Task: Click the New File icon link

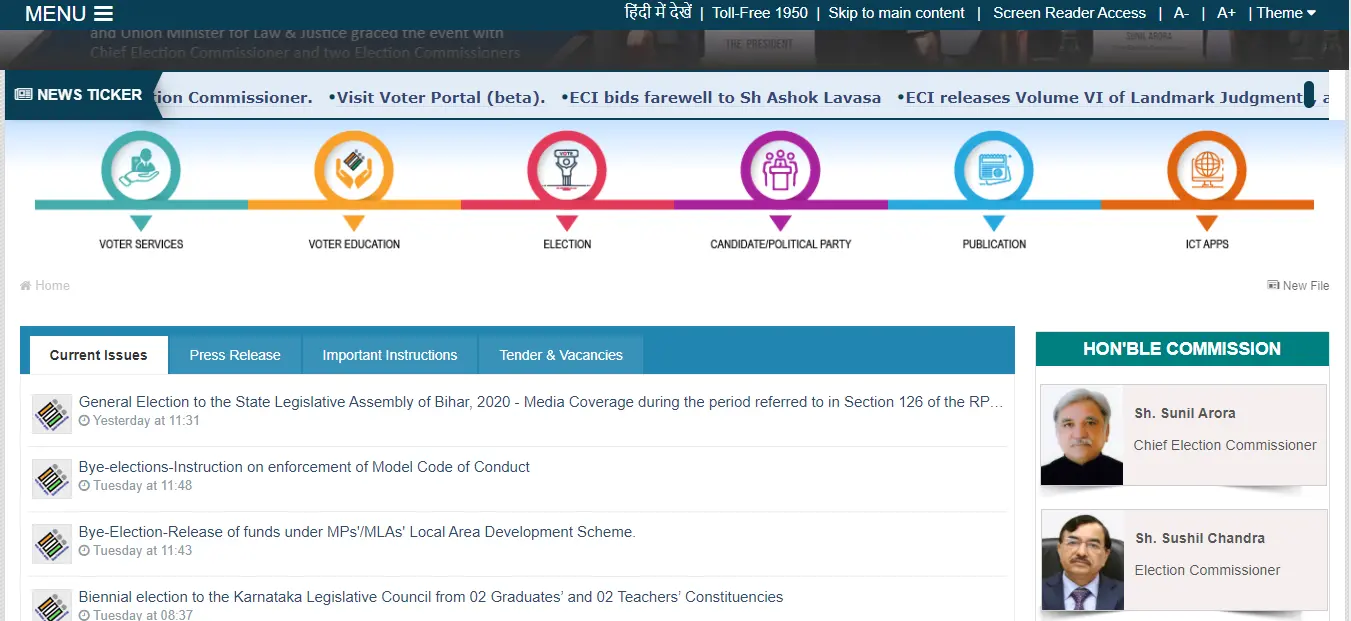Action: pyautogui.click(x=1273, y=286)
